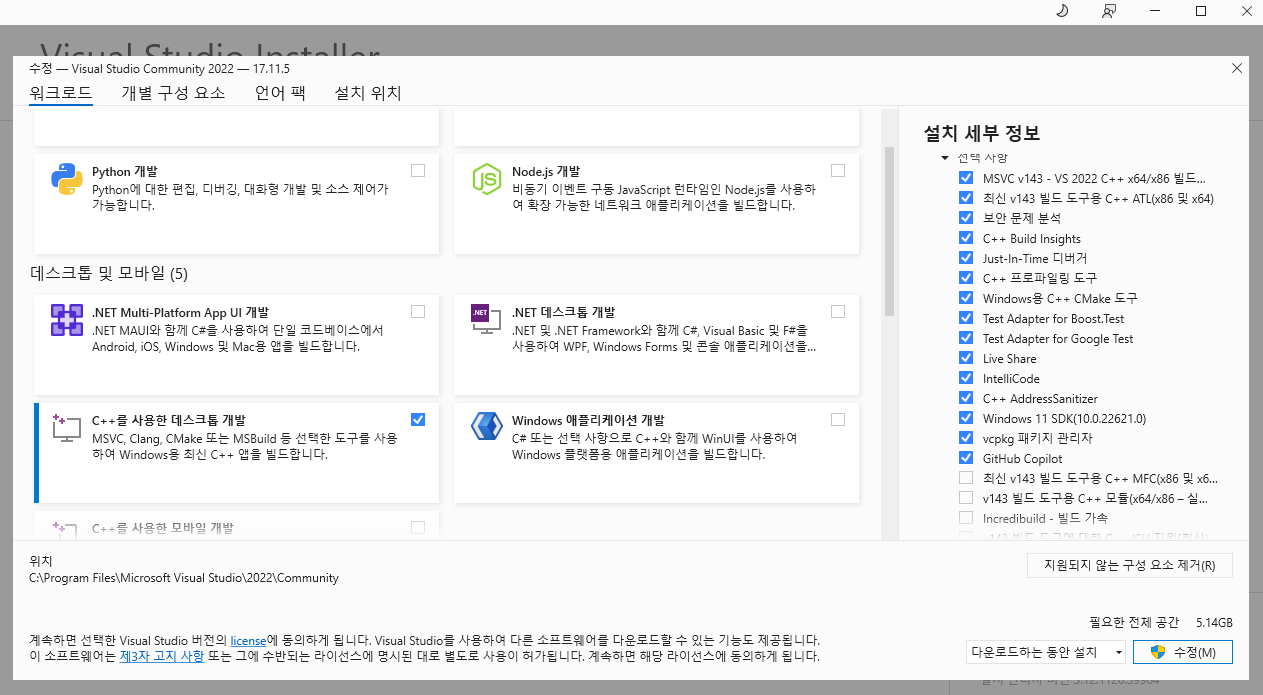Click the workloads list vertical scrollbar
1263x695 pixels.
[889, 232]
